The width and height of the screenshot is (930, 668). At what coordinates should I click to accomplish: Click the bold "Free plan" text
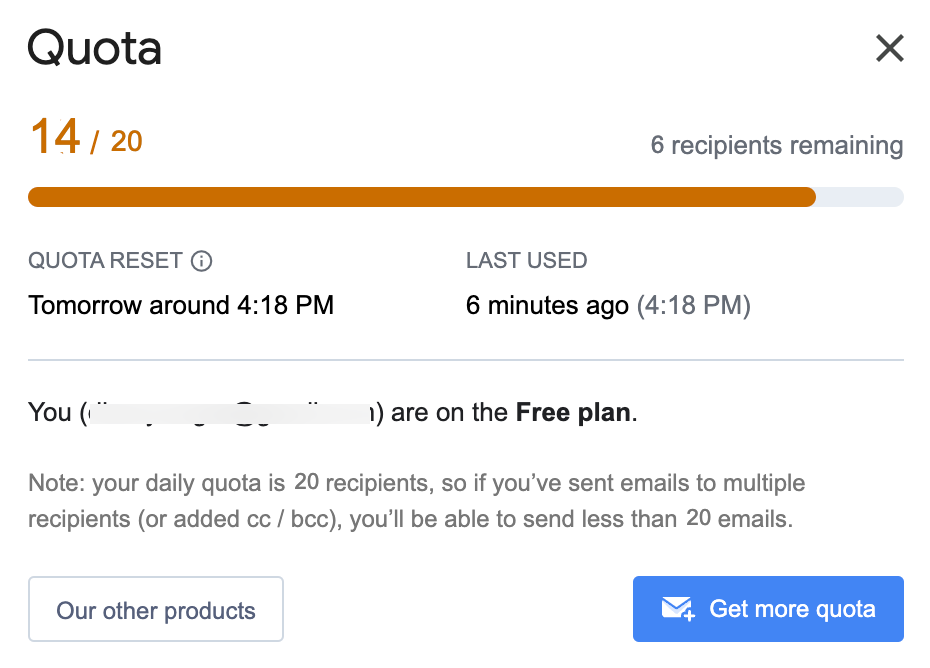pyautogui.click(x=575, y=412)
